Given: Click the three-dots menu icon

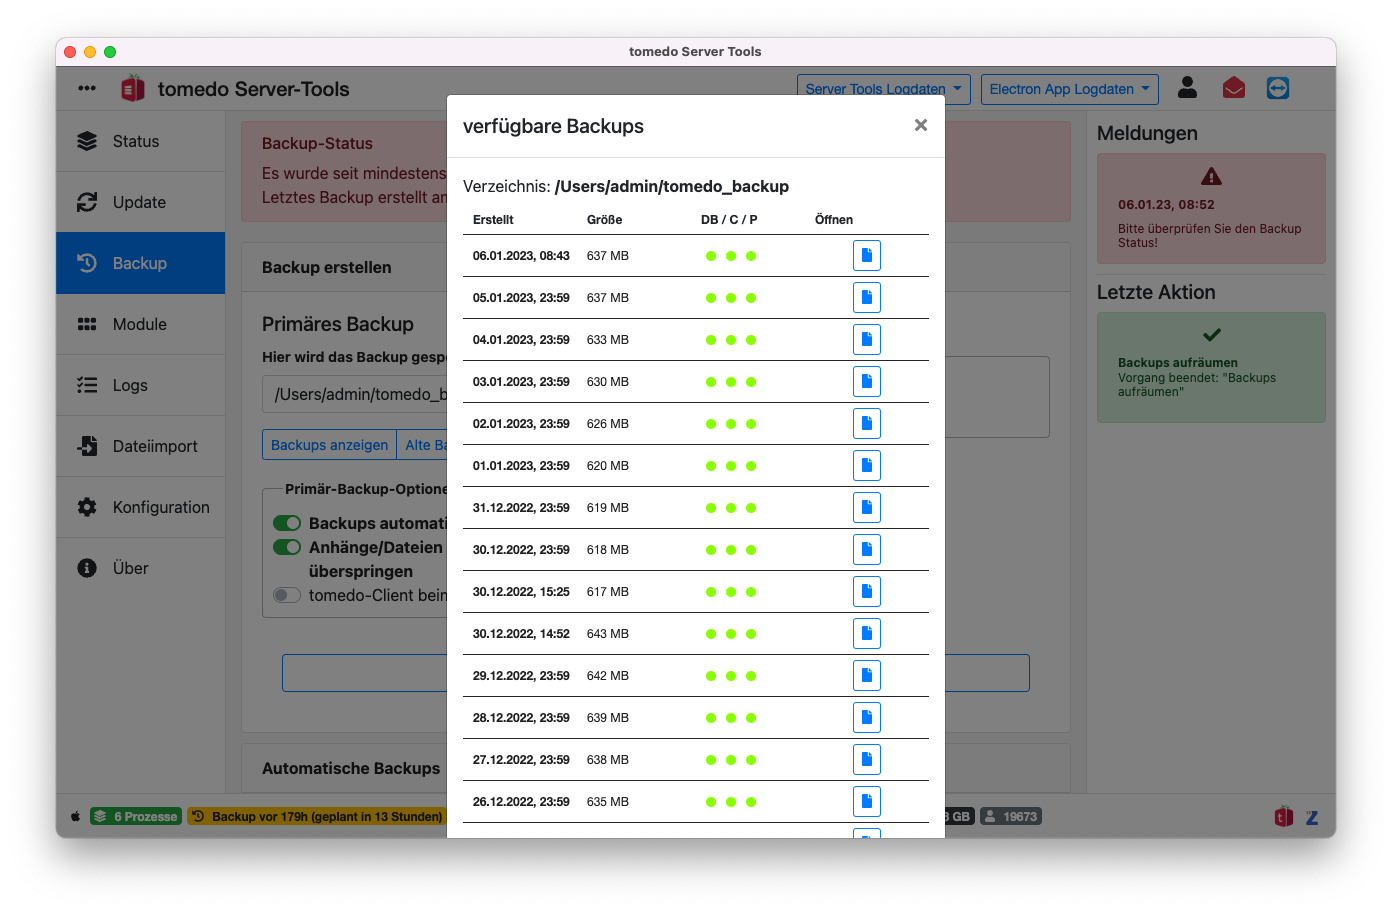Looking at the screenshot, I should pyautogui.click(x=87, y=88).
